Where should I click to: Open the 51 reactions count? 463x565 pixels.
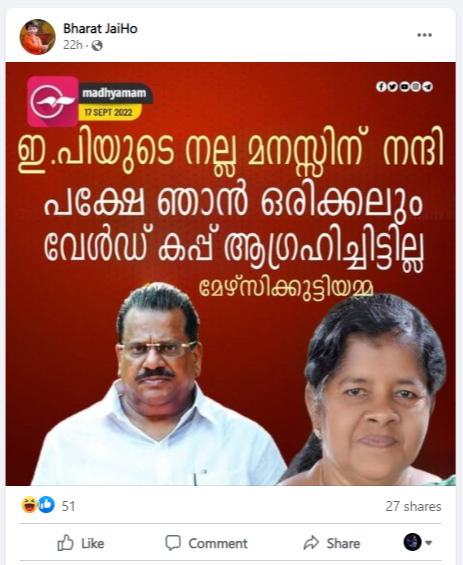tap(68, 506)
